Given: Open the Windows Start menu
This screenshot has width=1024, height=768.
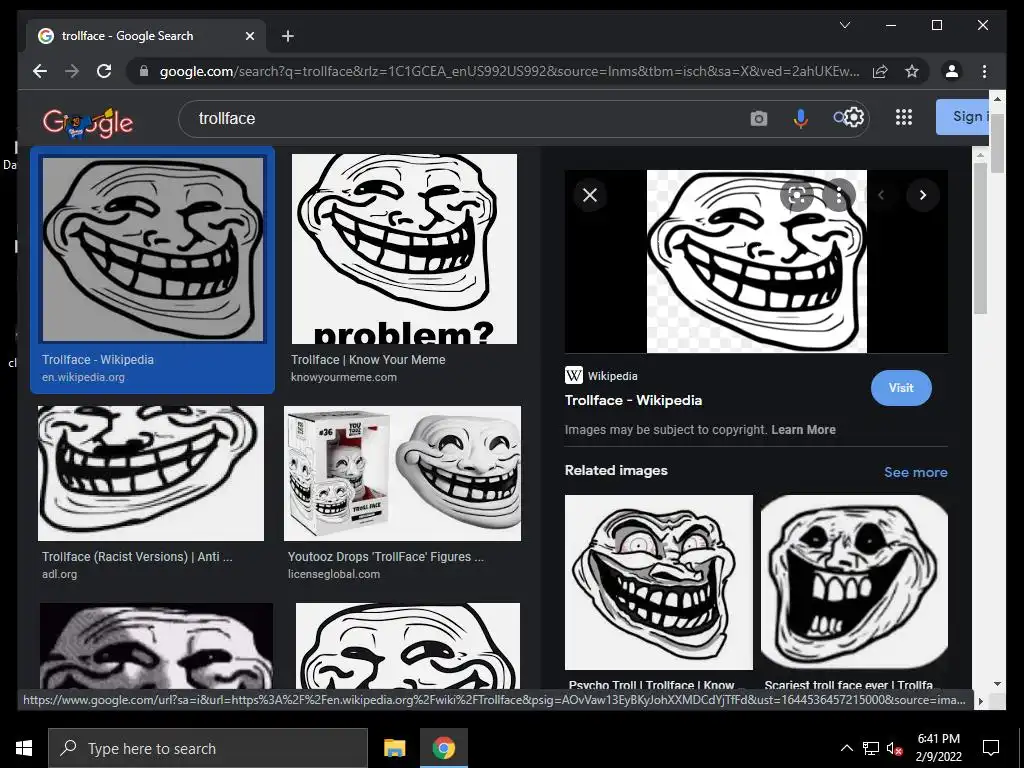Looking at the screenshot, I should (24, 748).
